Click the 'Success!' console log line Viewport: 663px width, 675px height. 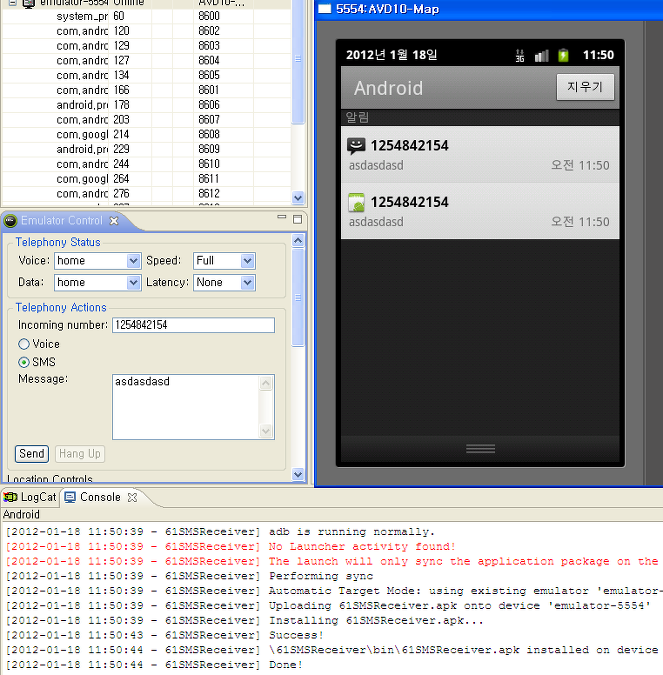click(x=296, y=635)
